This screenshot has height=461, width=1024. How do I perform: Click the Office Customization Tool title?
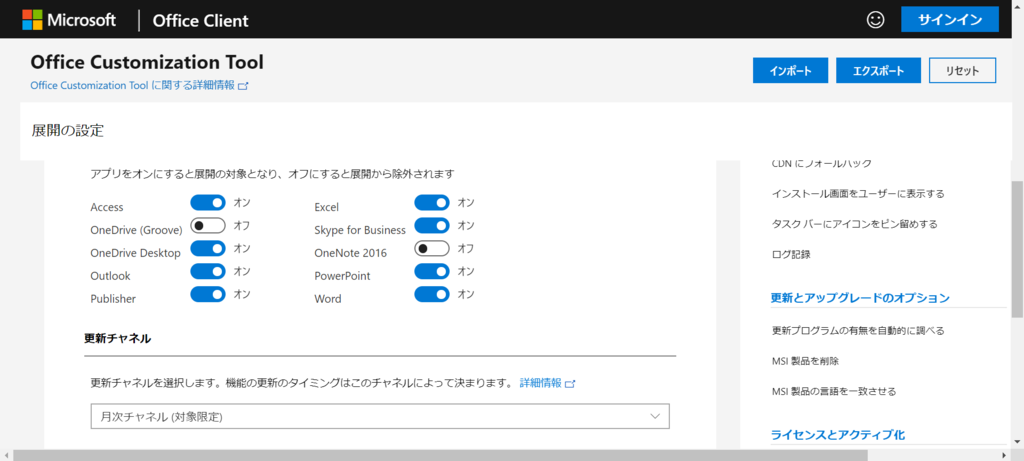pos(147,62)
